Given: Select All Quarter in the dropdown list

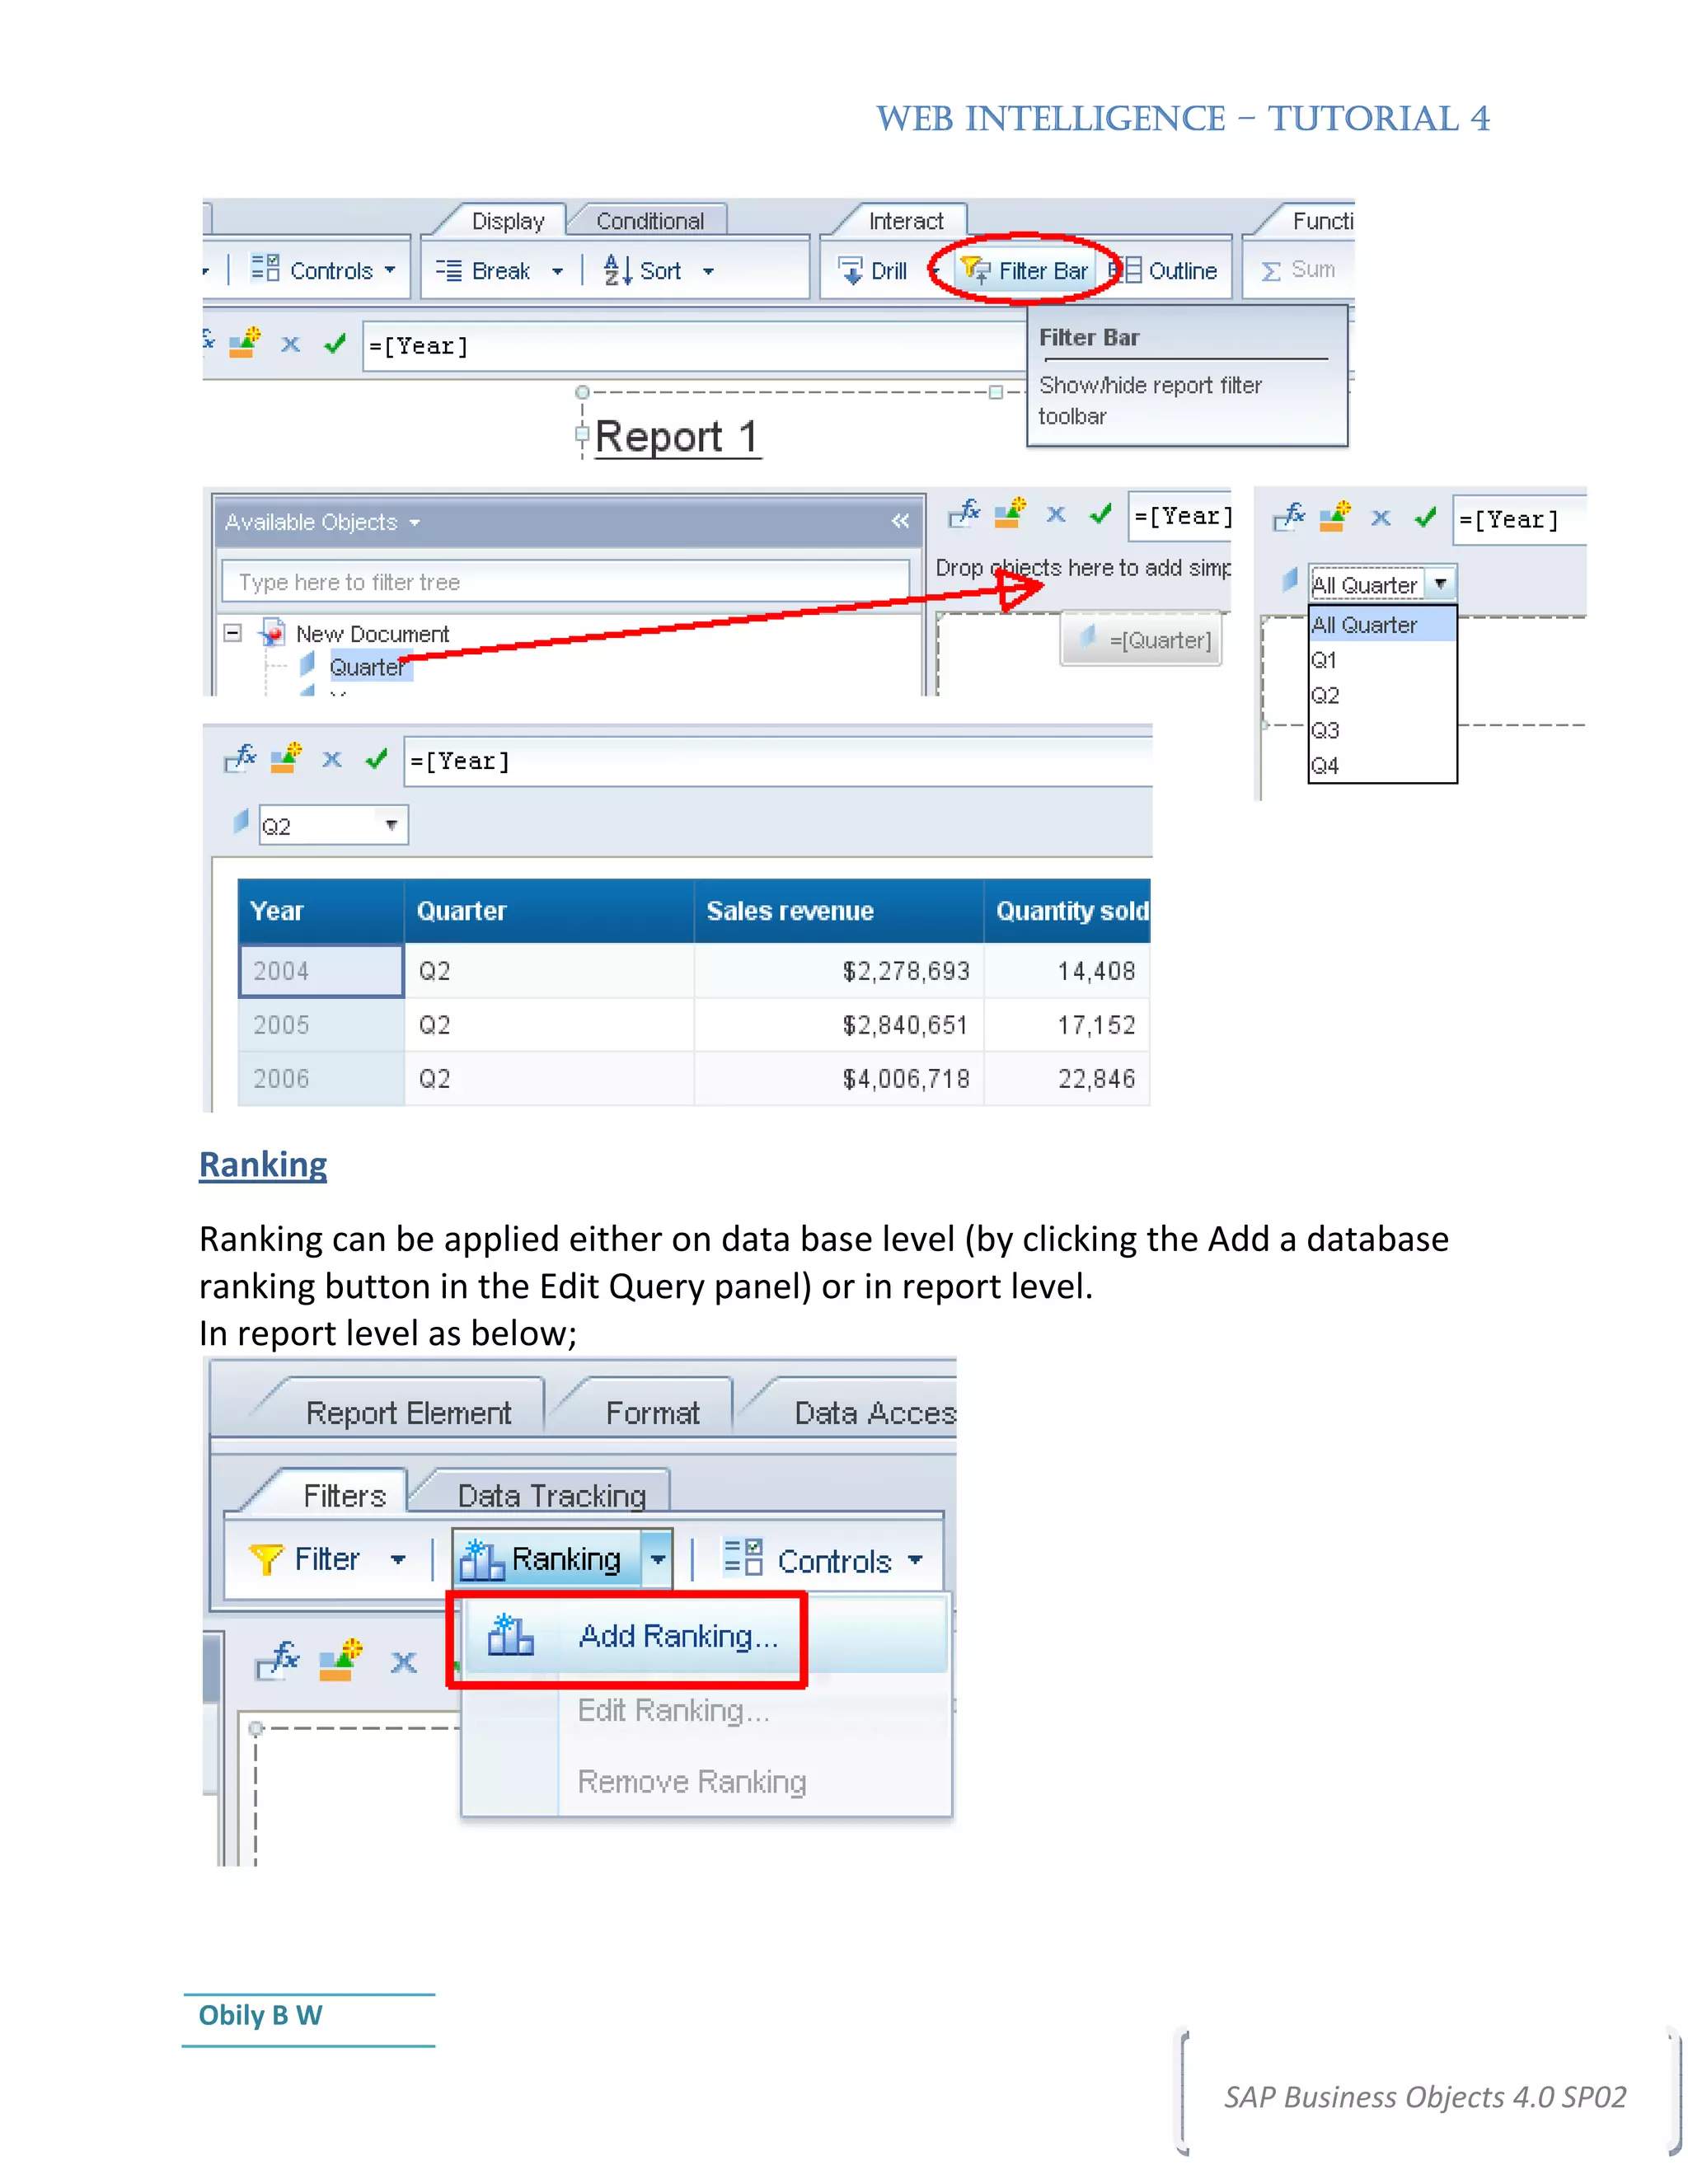Looking at the screenshot, I should tap(1382, 625).
